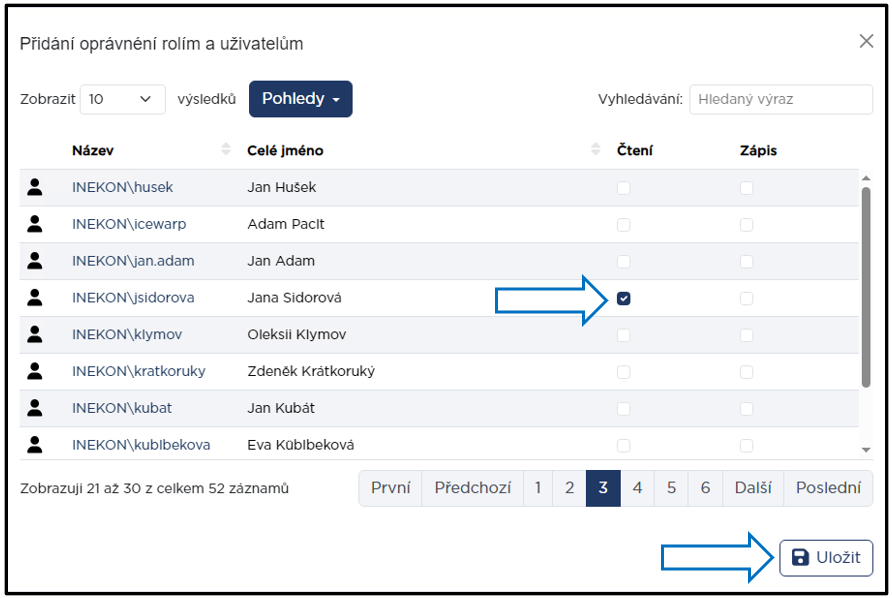This screenshot has width=892, height=598.
Task: Click the scrollbar up arrow
Action: click(866, 179)
